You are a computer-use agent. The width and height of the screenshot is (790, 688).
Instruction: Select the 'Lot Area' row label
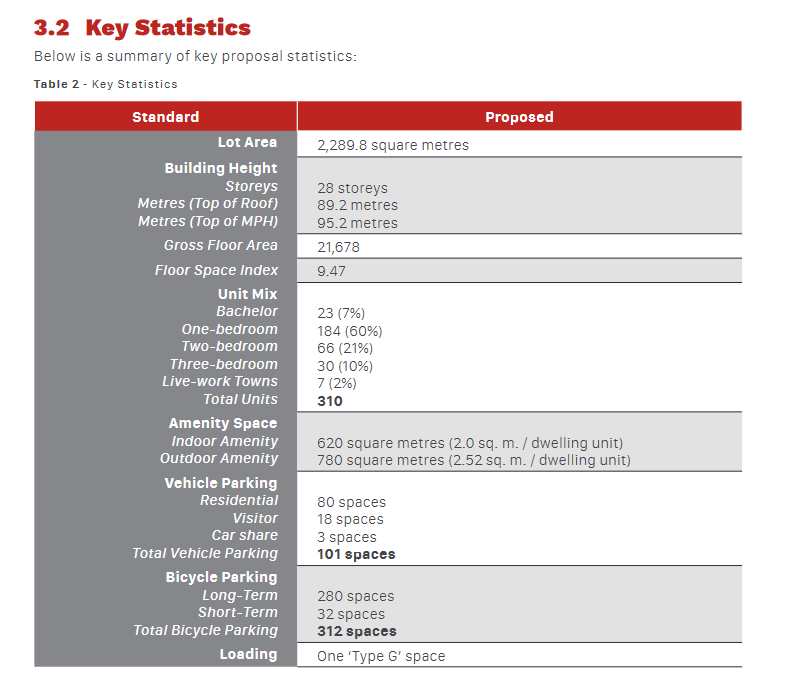click(247, 143)
